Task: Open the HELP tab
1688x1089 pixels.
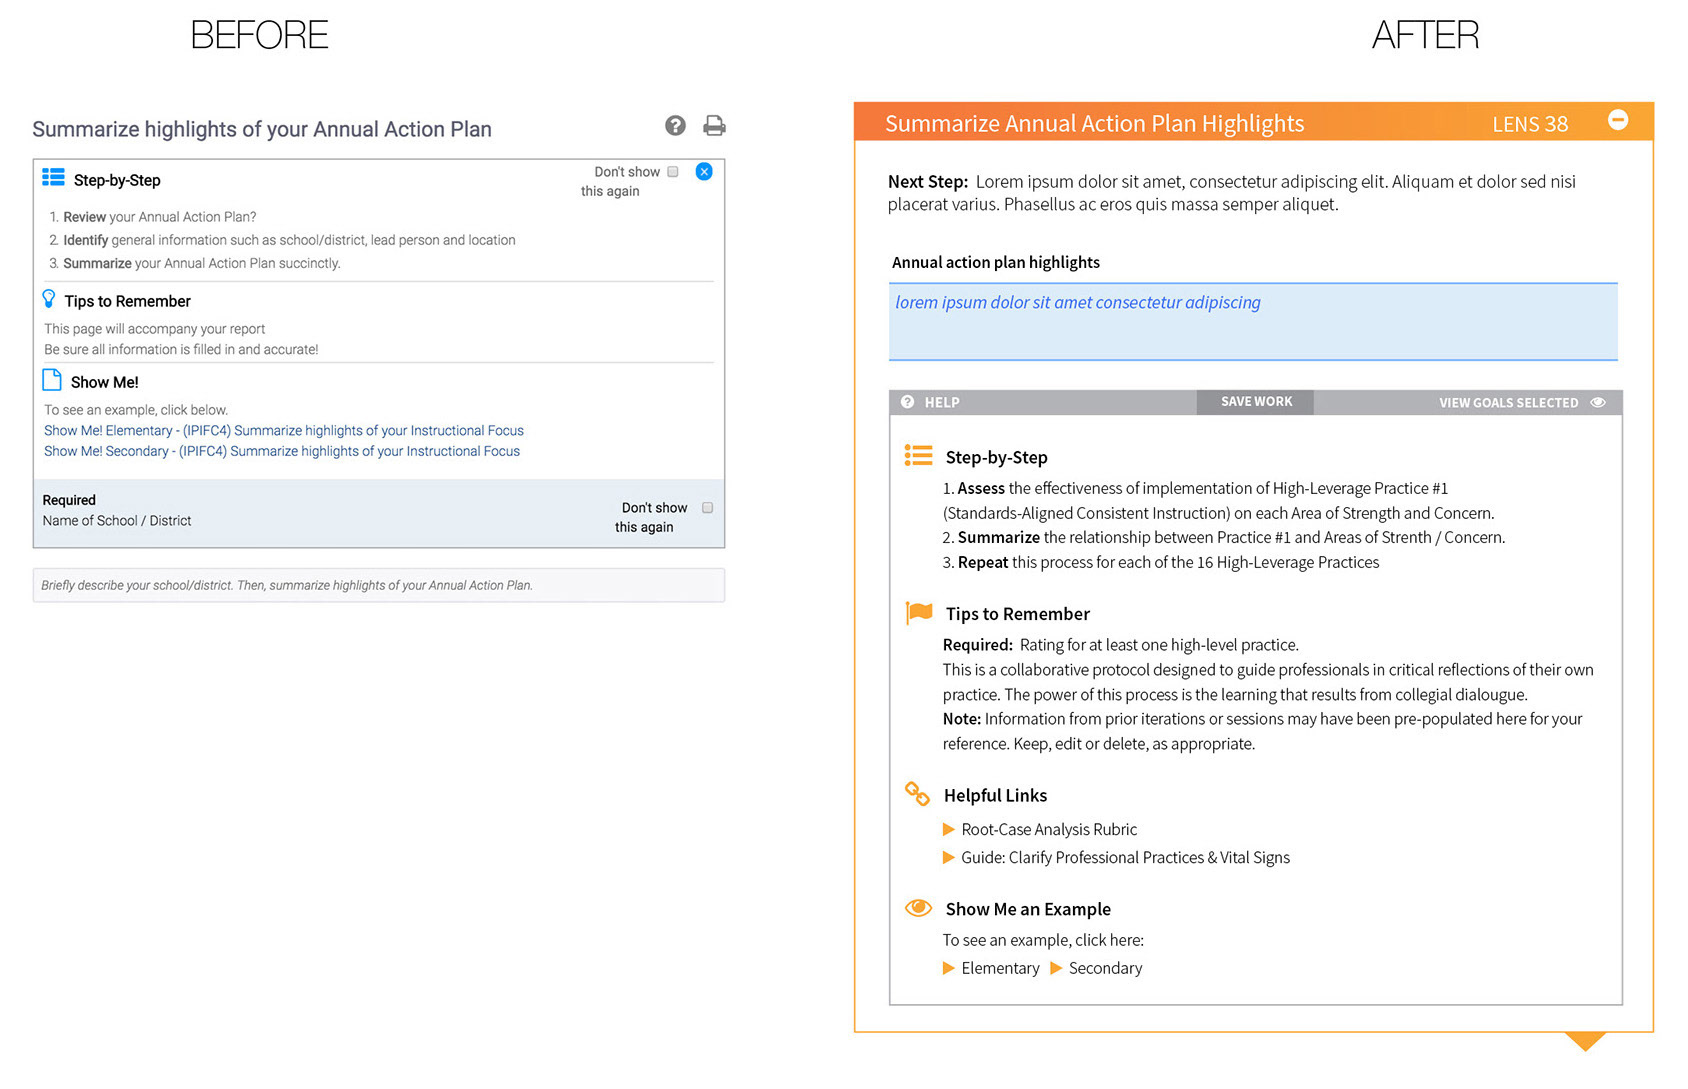Action: click(x=931, y=403)
